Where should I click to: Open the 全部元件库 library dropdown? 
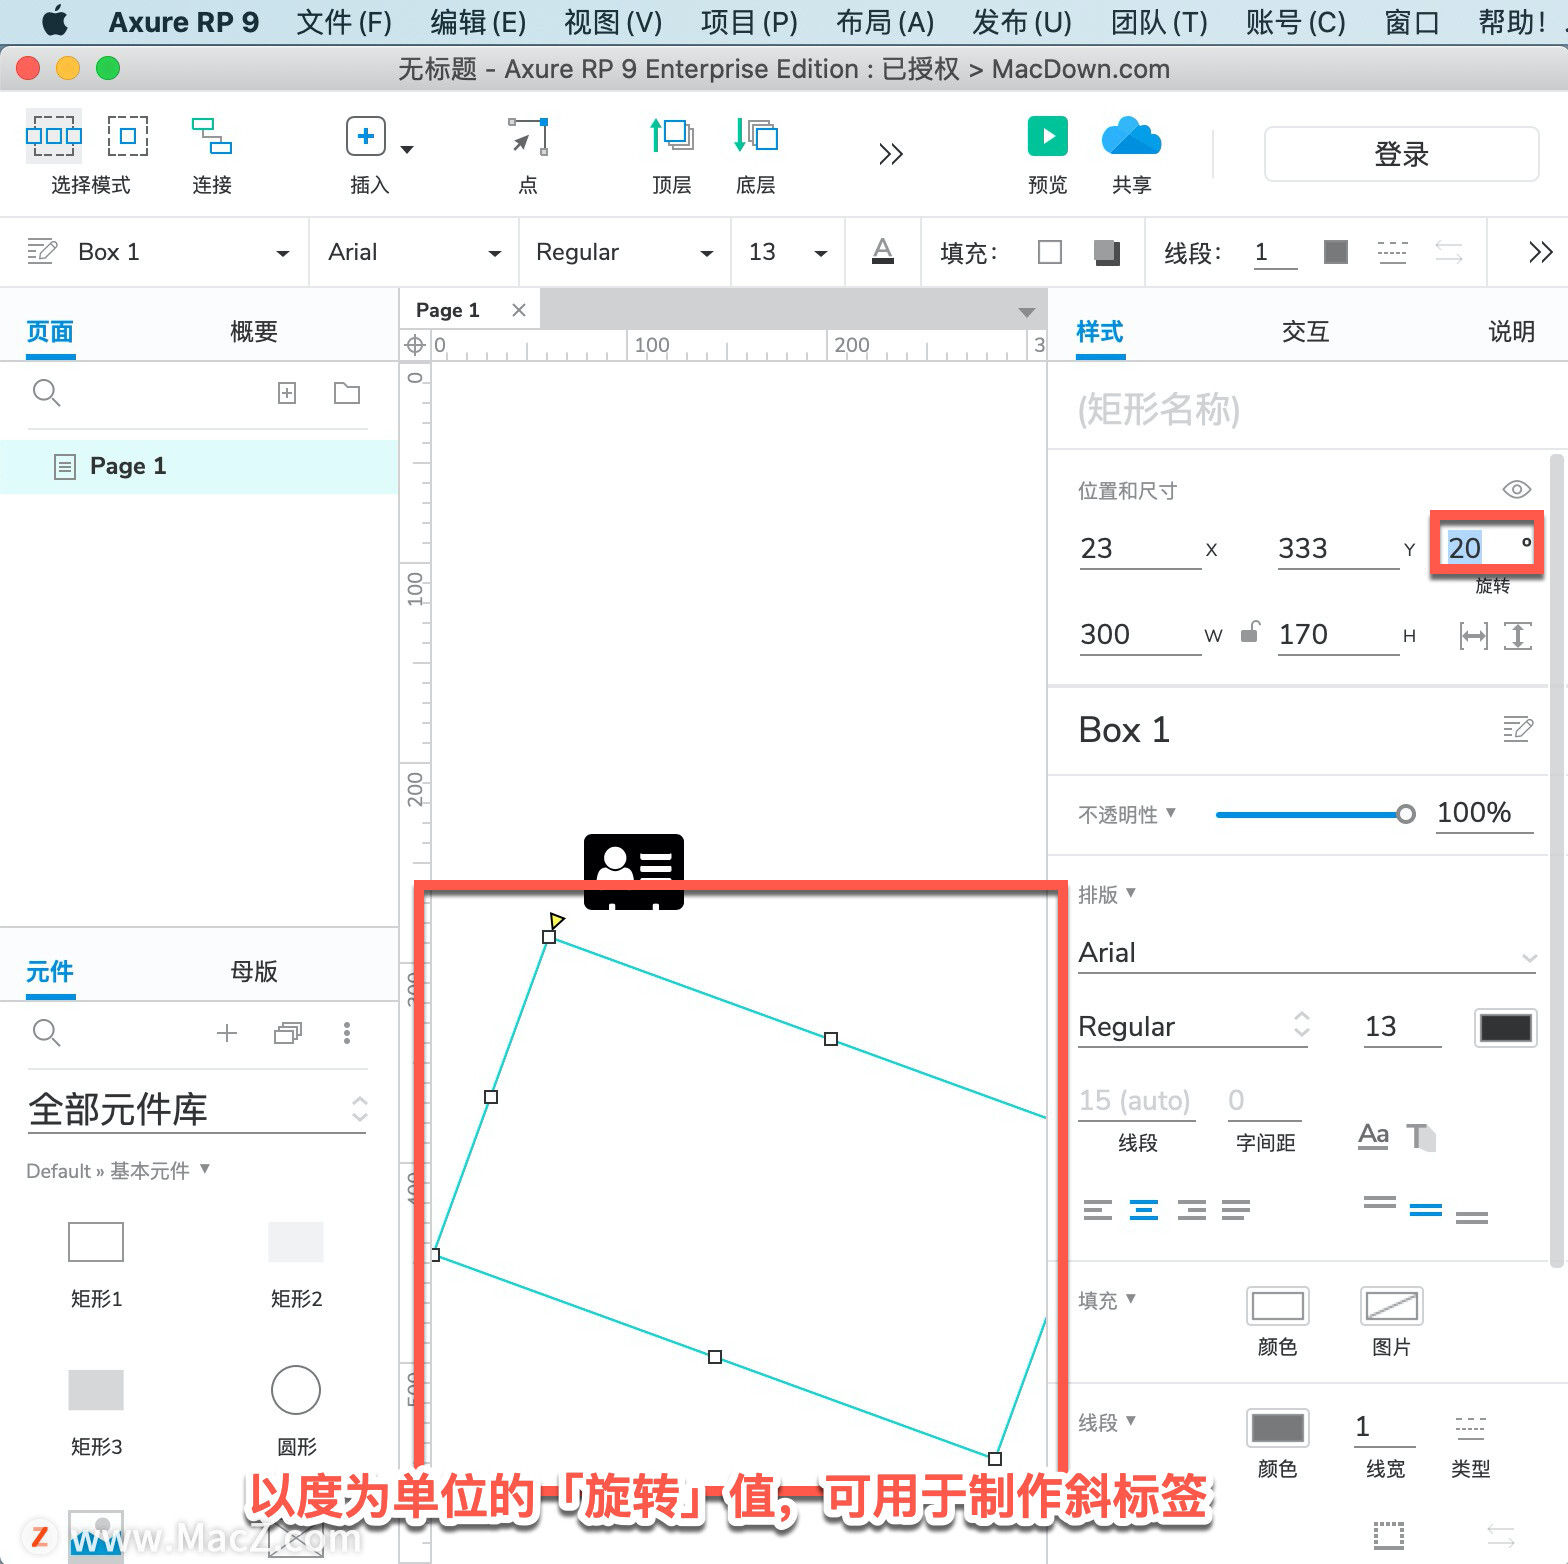click(198, 1109)
